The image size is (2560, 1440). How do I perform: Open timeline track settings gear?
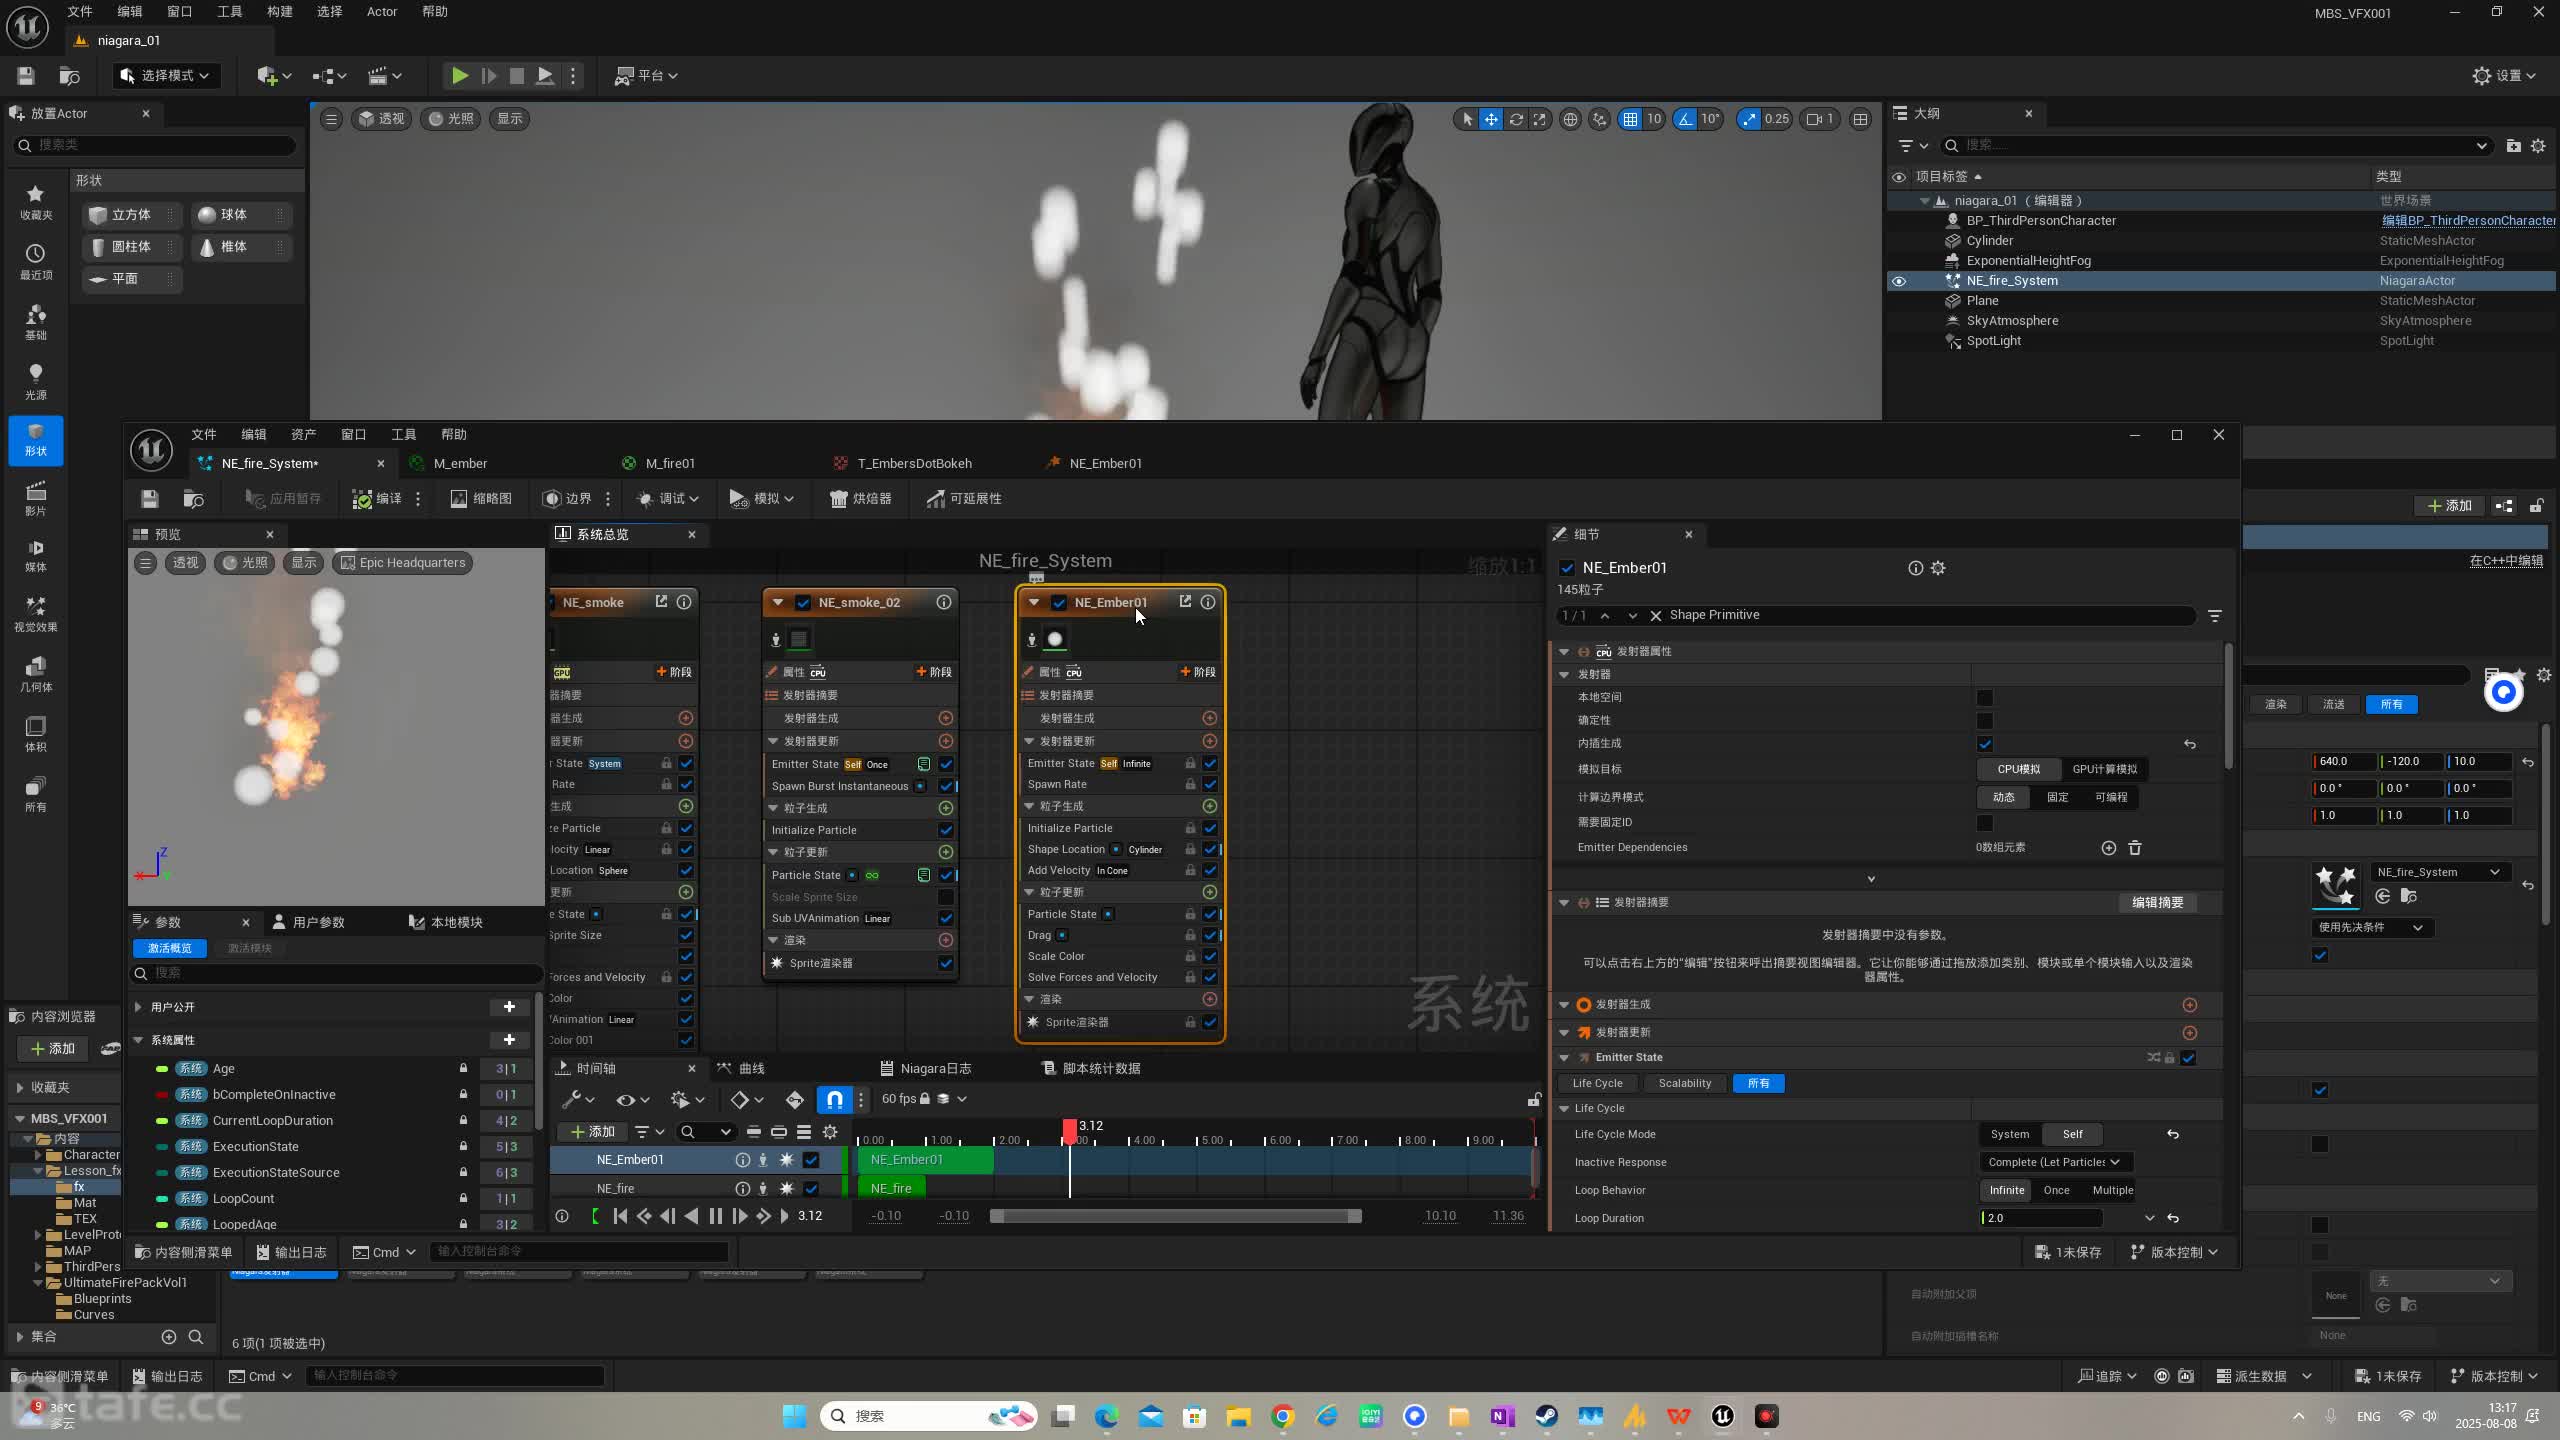pyautogui.click(x=830, y=1132)
